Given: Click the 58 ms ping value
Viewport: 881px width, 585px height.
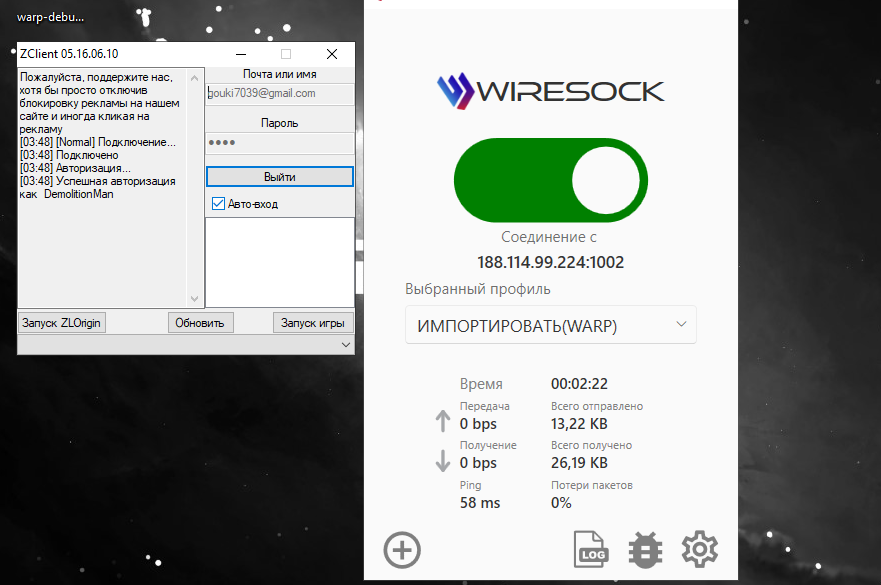Looking at the screenshot, I should pos(480,503).
